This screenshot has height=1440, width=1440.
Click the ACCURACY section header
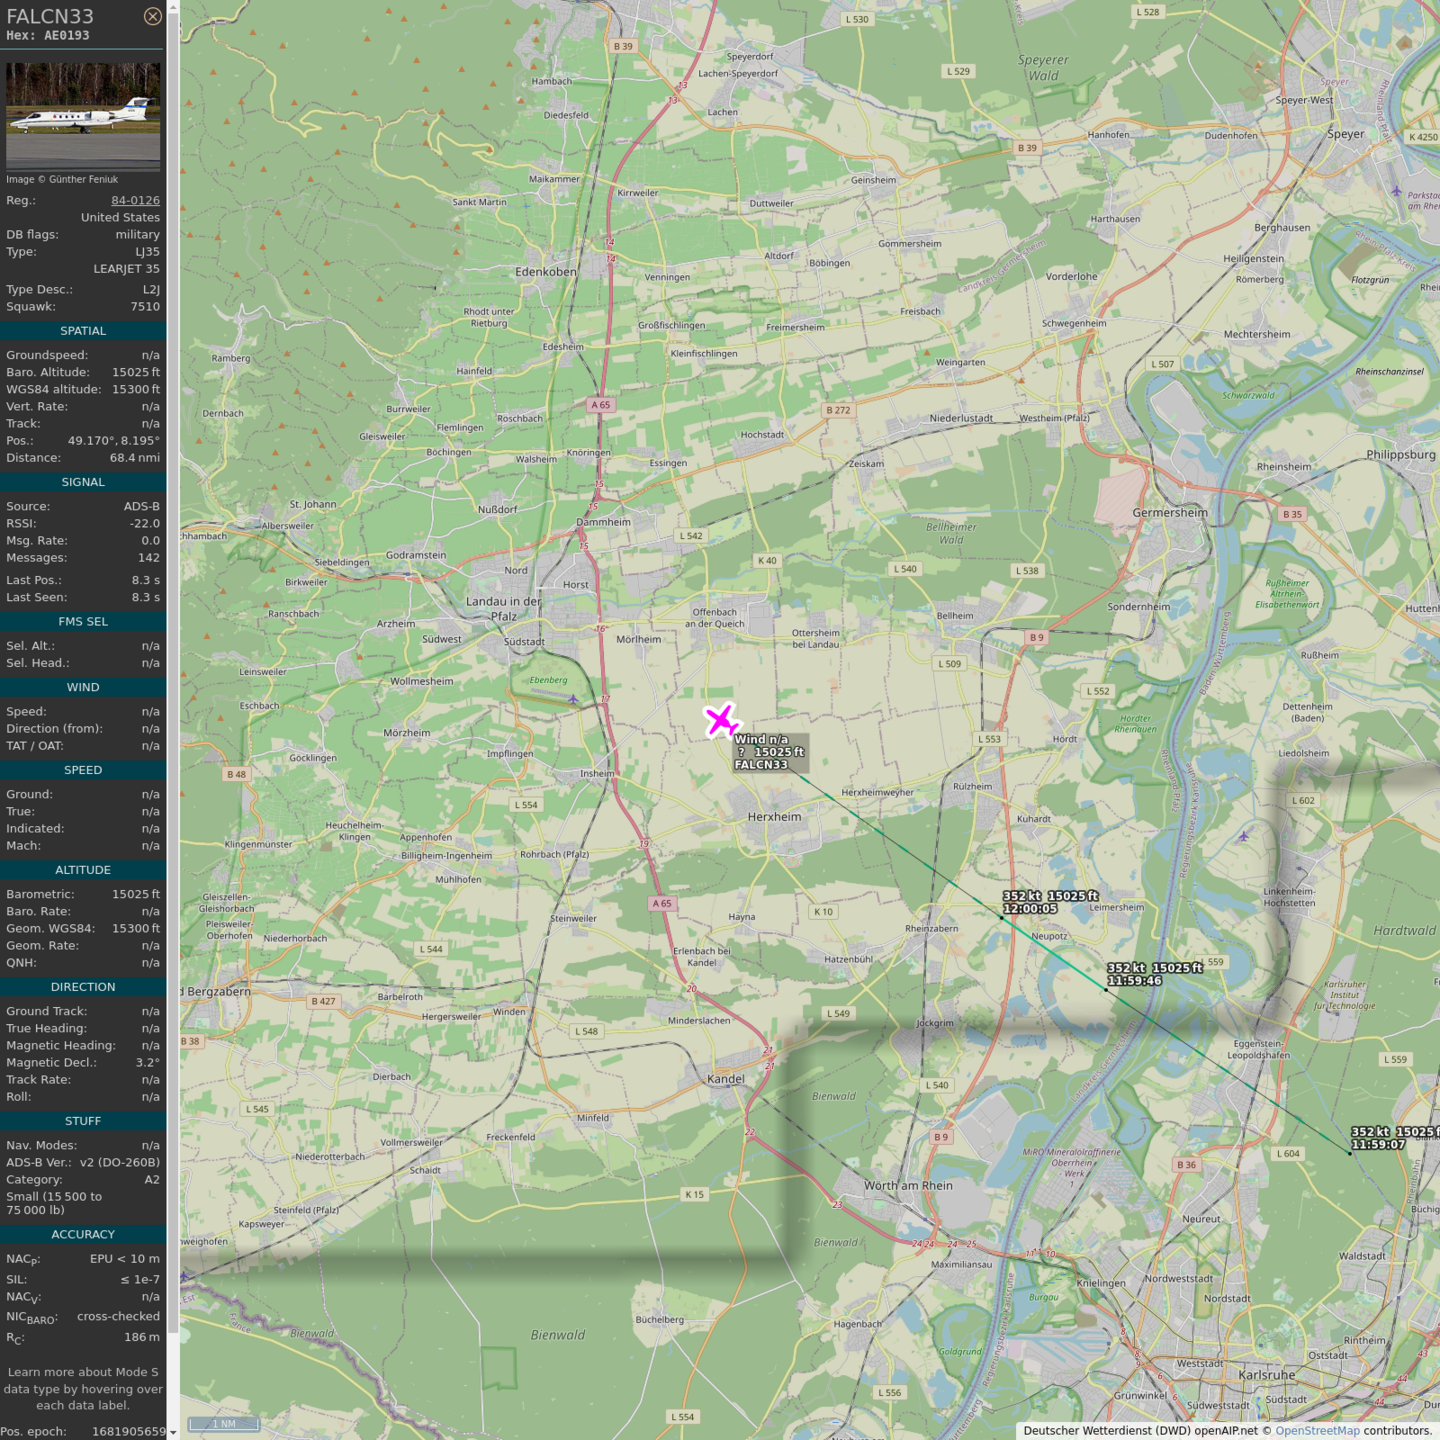point(83,1235)
